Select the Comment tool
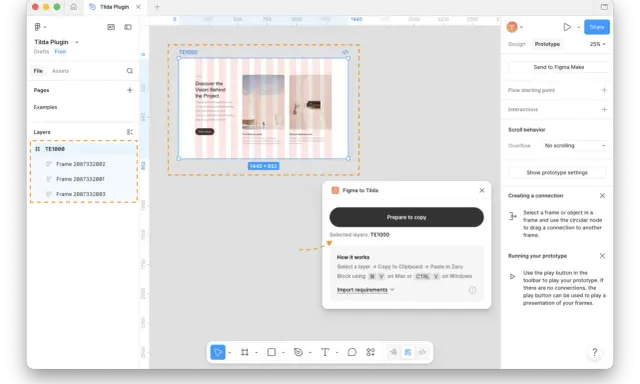Image resolution: width=640 pixels, height=384 pixels. click(x=352, y=352)
